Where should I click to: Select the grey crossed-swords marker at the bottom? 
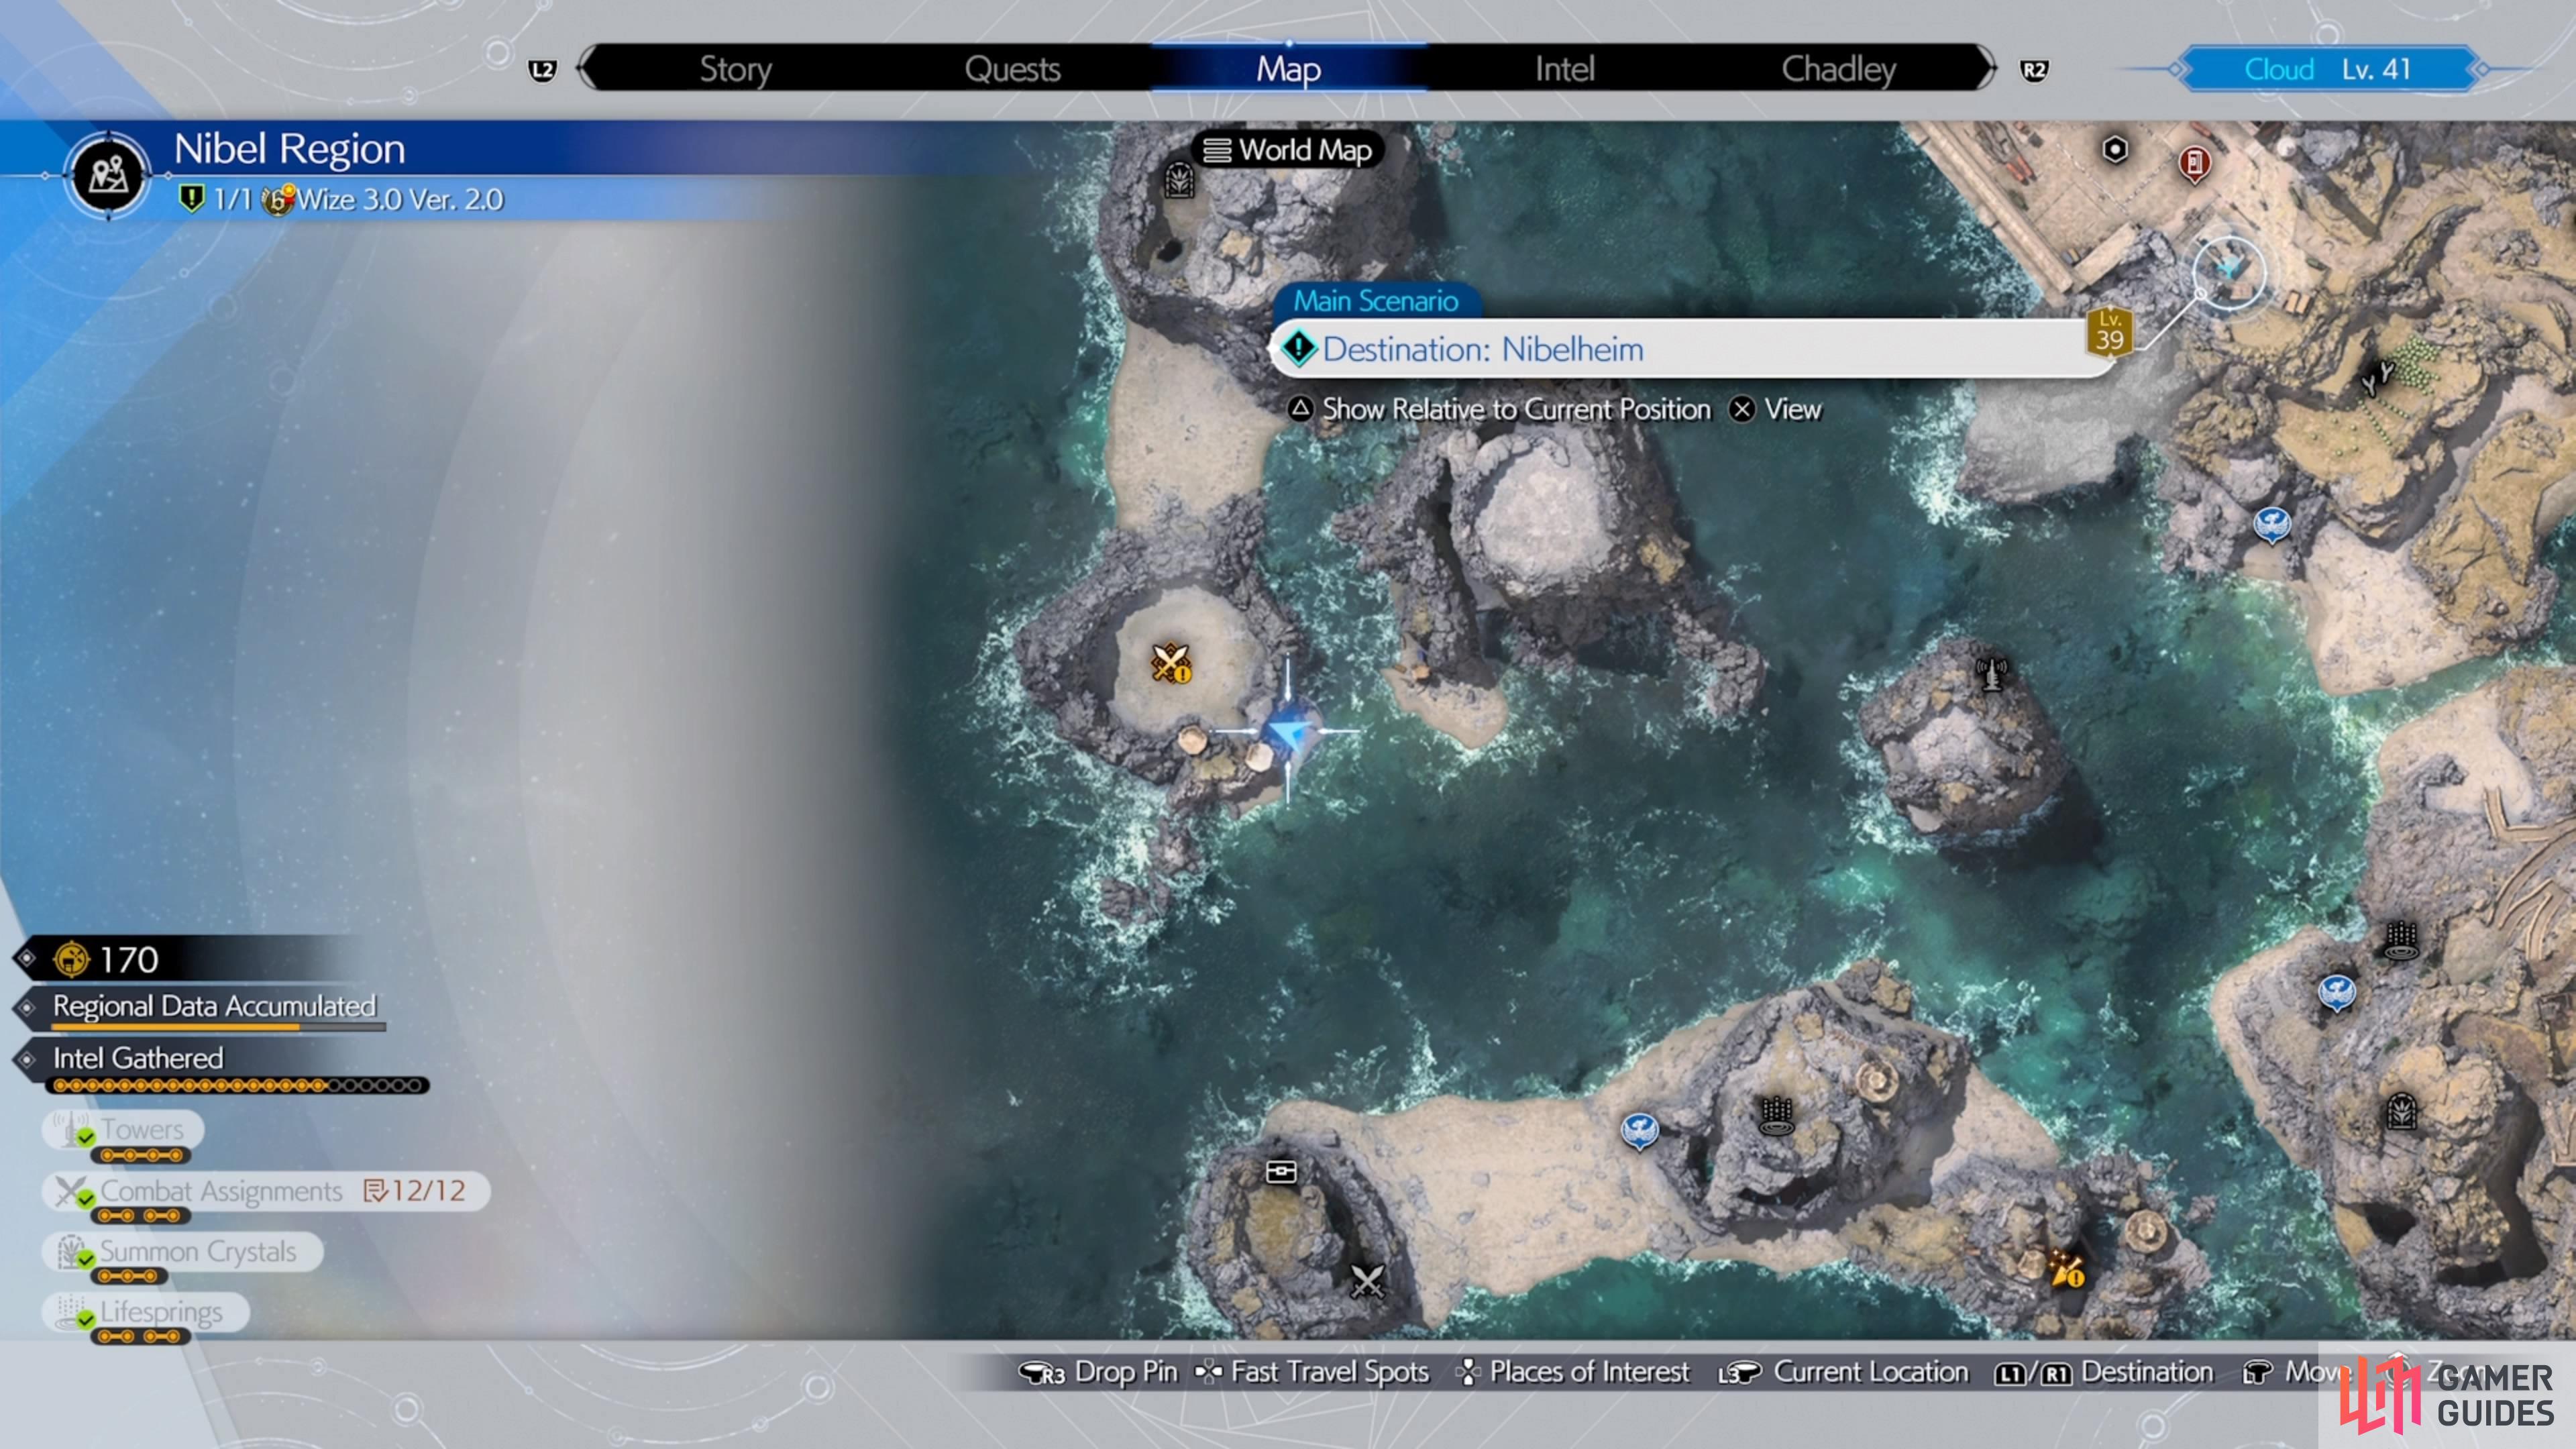(1366, 1281)
